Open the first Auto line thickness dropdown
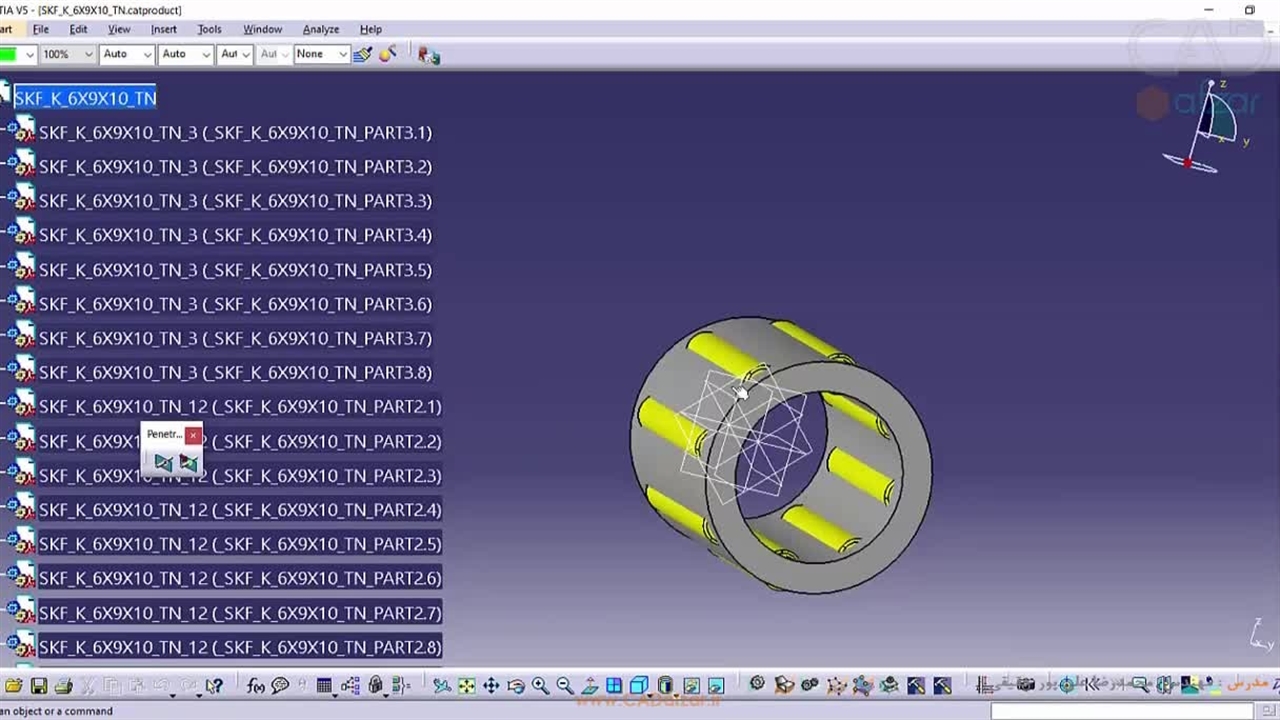 (x=147, y=54)
